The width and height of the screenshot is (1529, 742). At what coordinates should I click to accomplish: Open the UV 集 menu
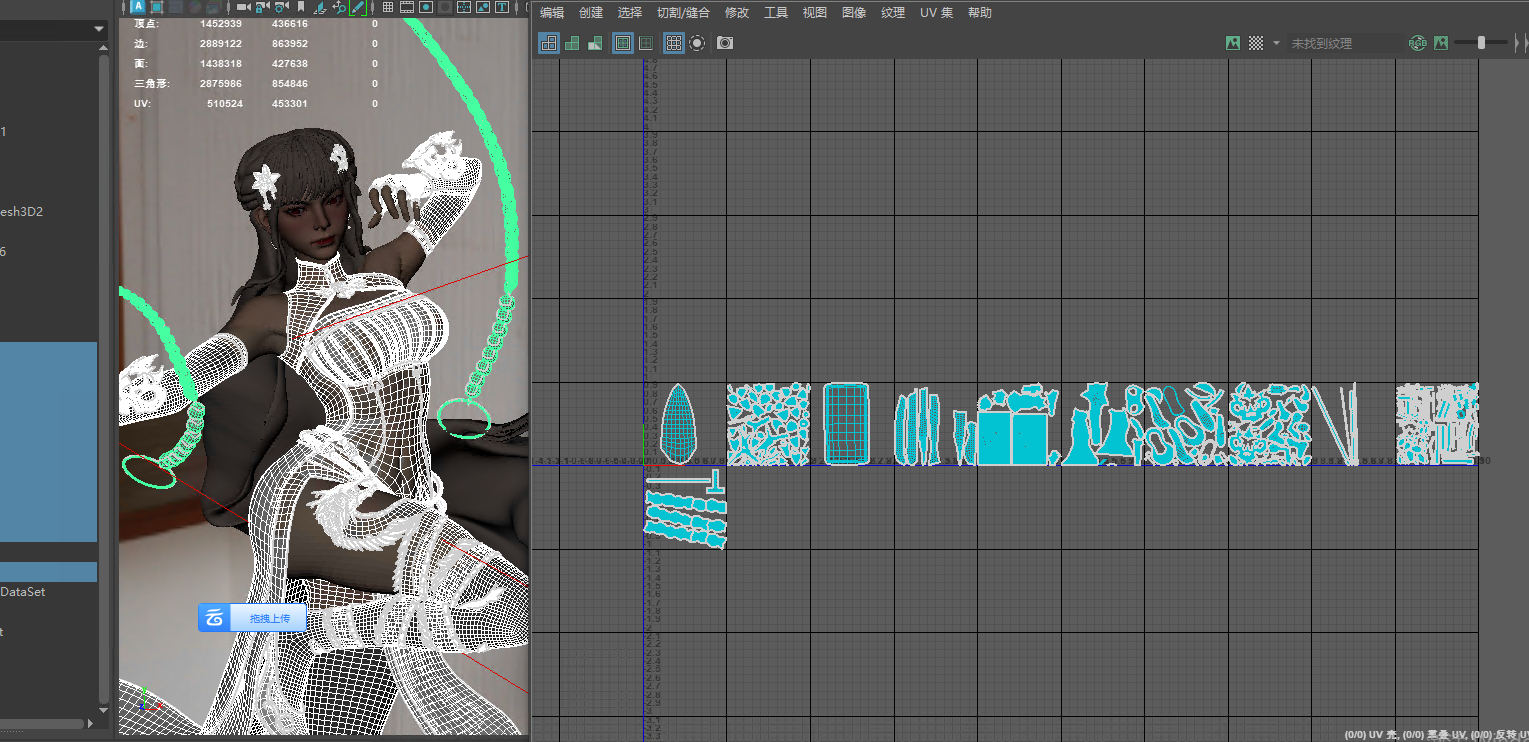[x=937, y=13]
